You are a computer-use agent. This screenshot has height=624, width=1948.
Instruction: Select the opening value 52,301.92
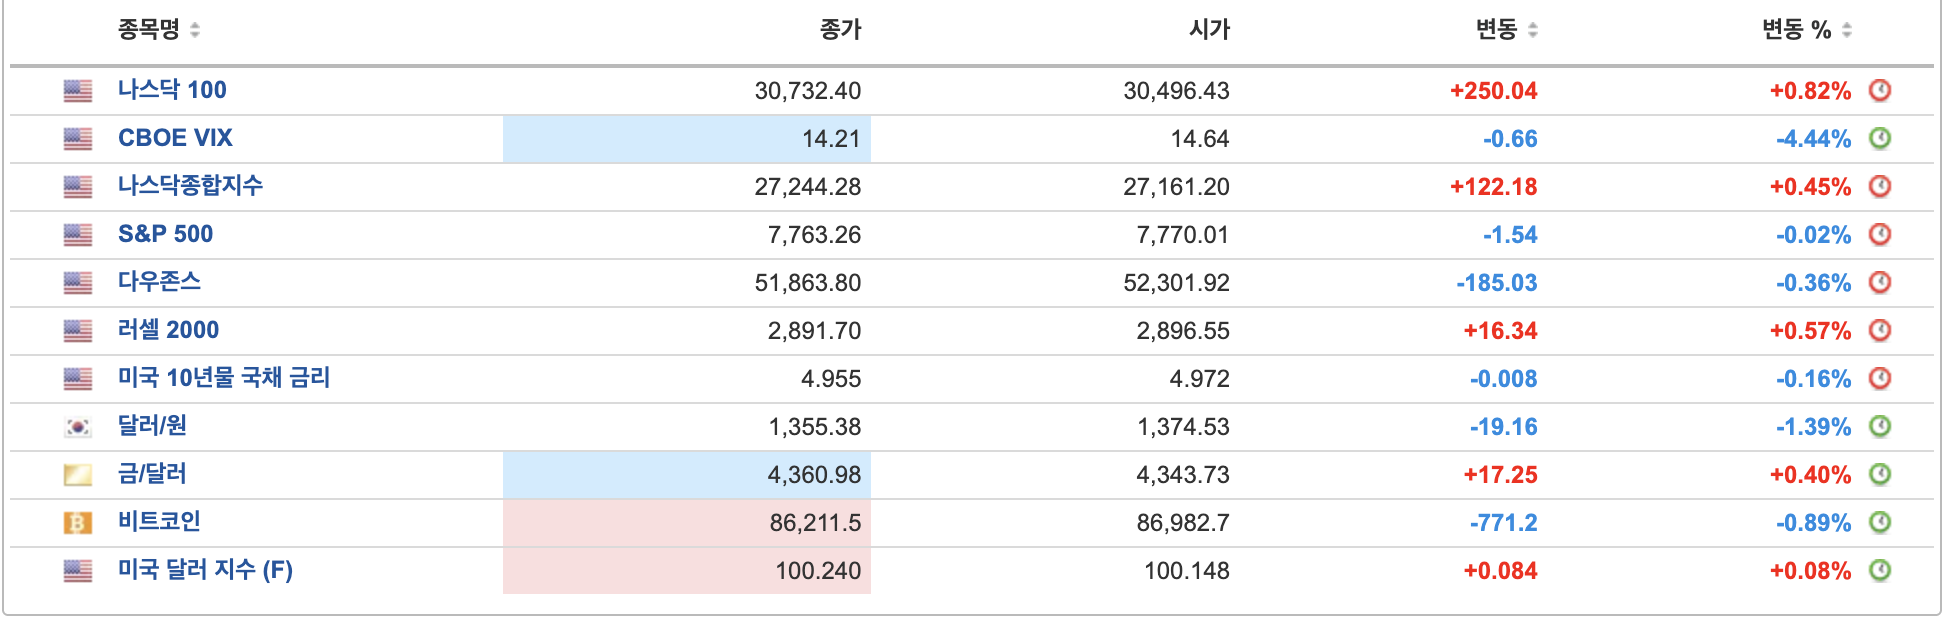click(x=1176, y=283)
